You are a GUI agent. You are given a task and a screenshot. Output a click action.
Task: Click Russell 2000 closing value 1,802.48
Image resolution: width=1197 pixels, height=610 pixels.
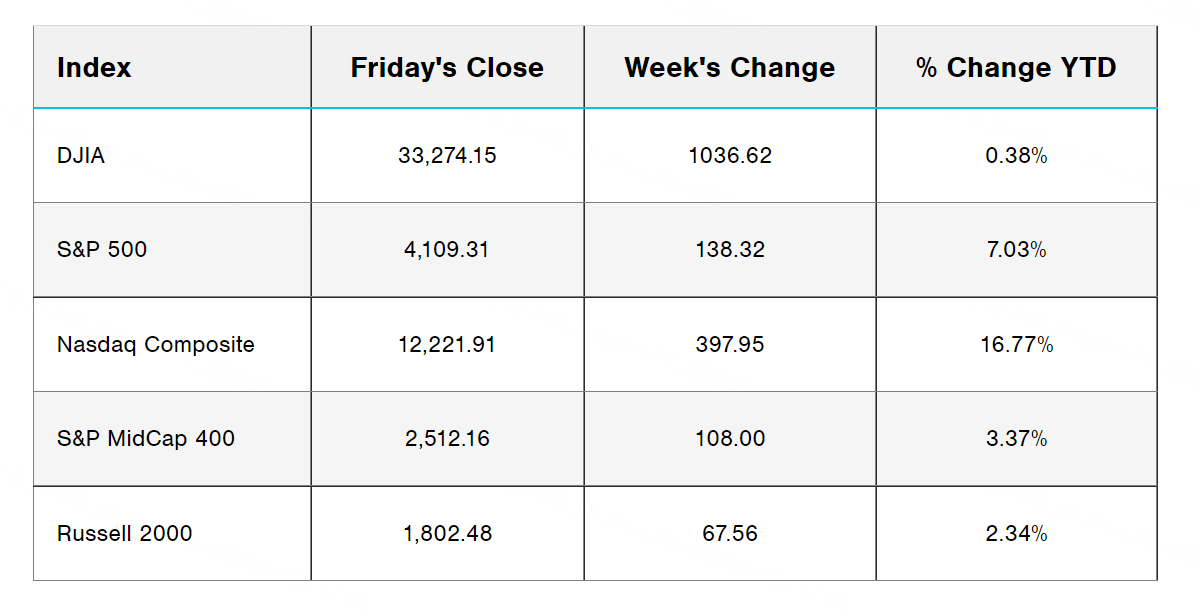(447, 534)
